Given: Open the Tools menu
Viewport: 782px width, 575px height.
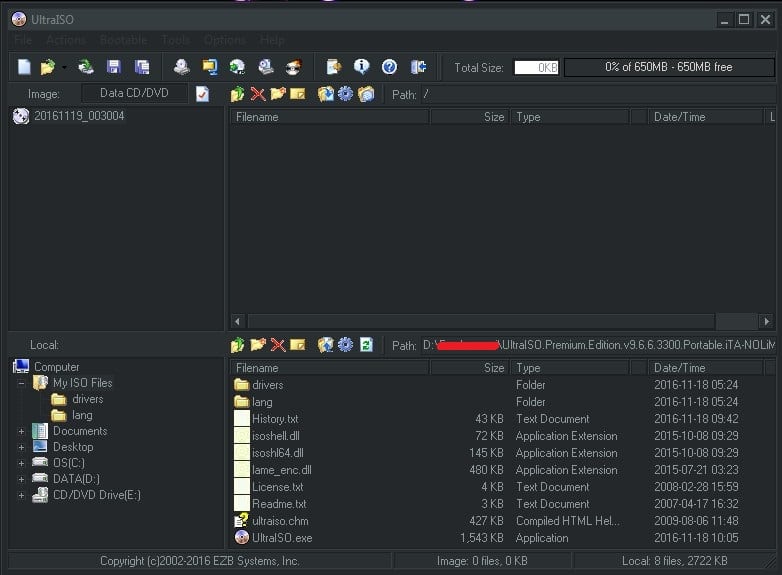Looking at the screenshot, I should pos(176,40).
